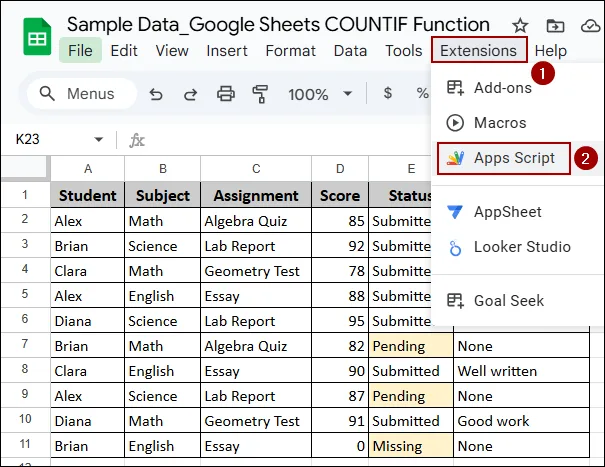Select column C header
This screenshot has width=605, height=467.
(x=256, y=169)
